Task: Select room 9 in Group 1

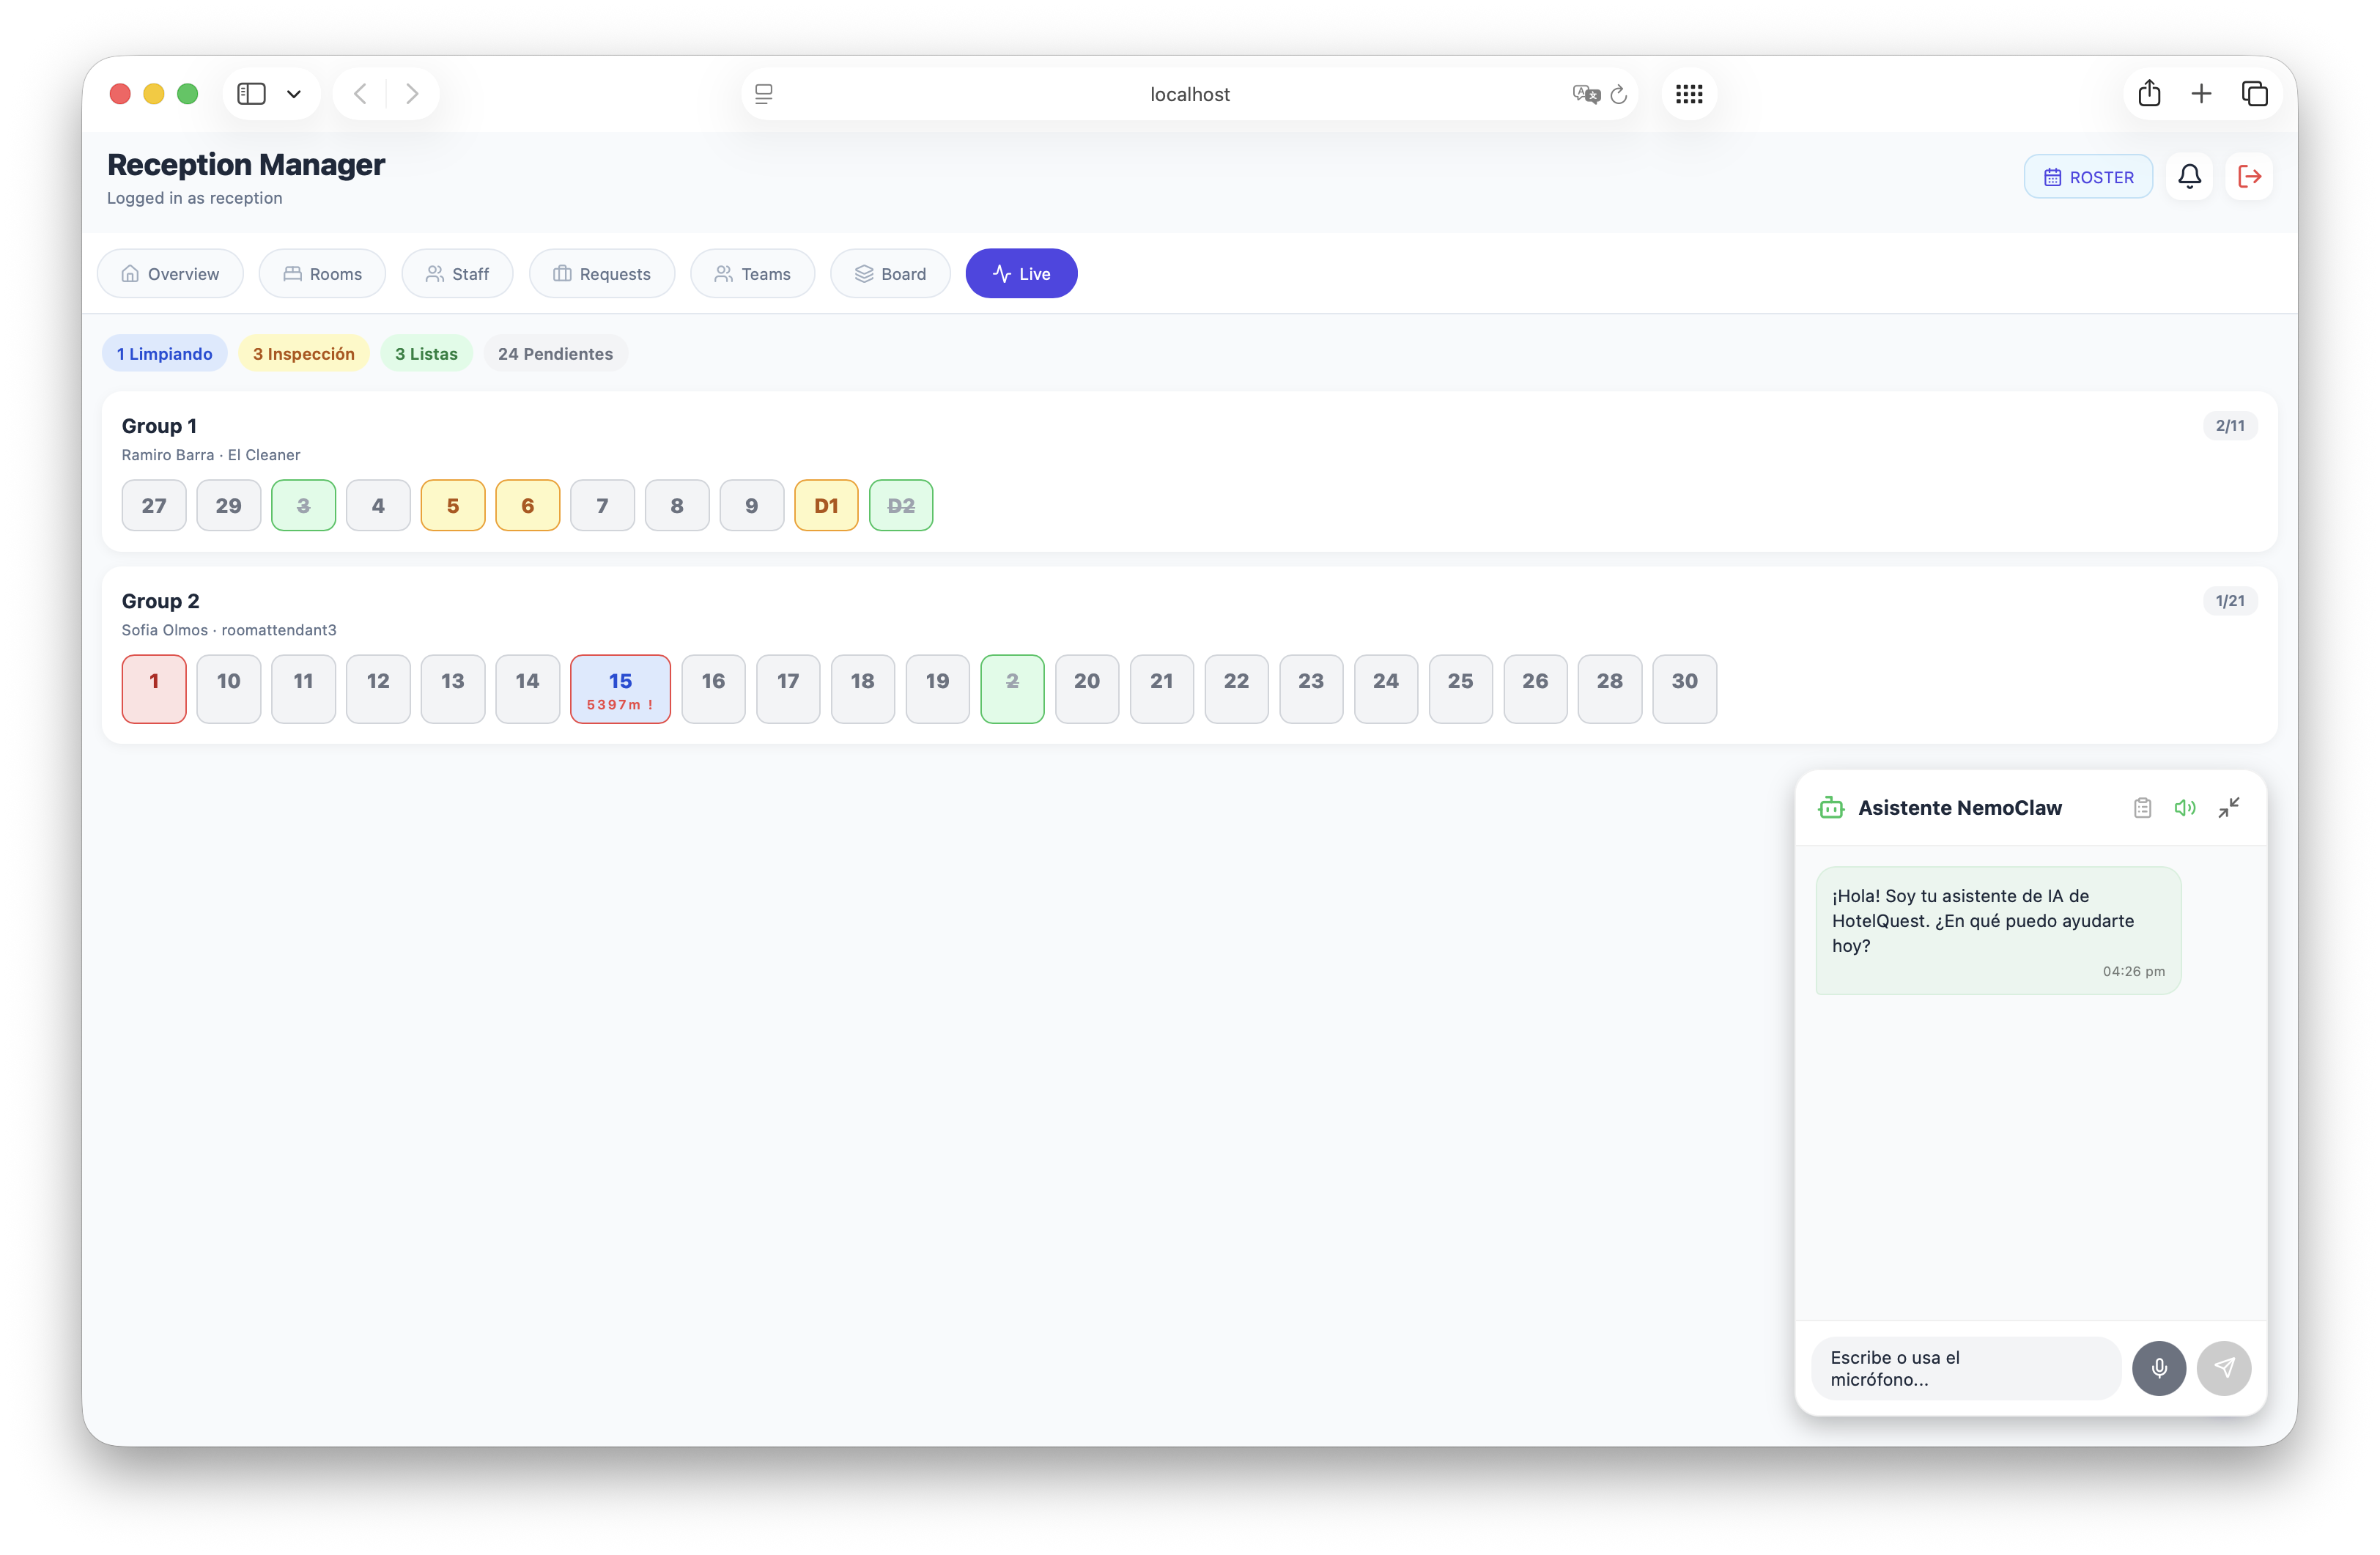Action: tap(752, 505)
